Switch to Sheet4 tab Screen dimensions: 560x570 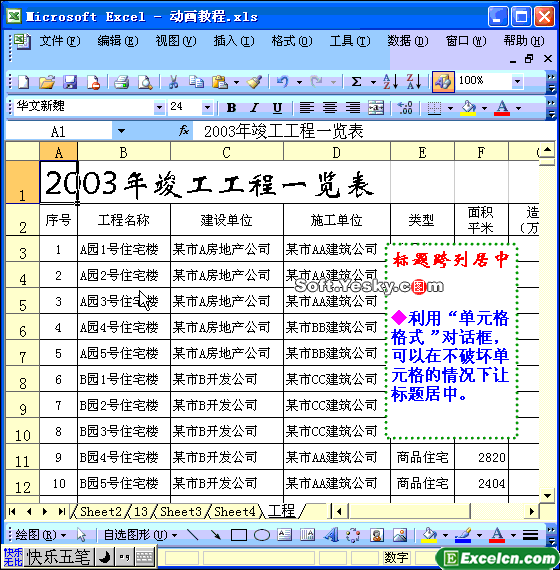[235, 512]
